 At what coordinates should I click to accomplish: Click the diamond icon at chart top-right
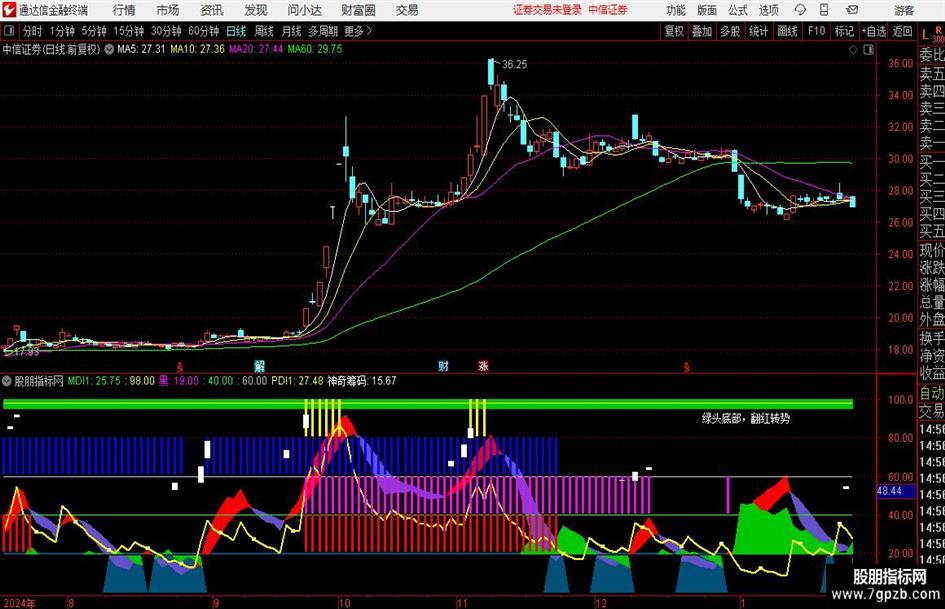[x=853, y=50]
